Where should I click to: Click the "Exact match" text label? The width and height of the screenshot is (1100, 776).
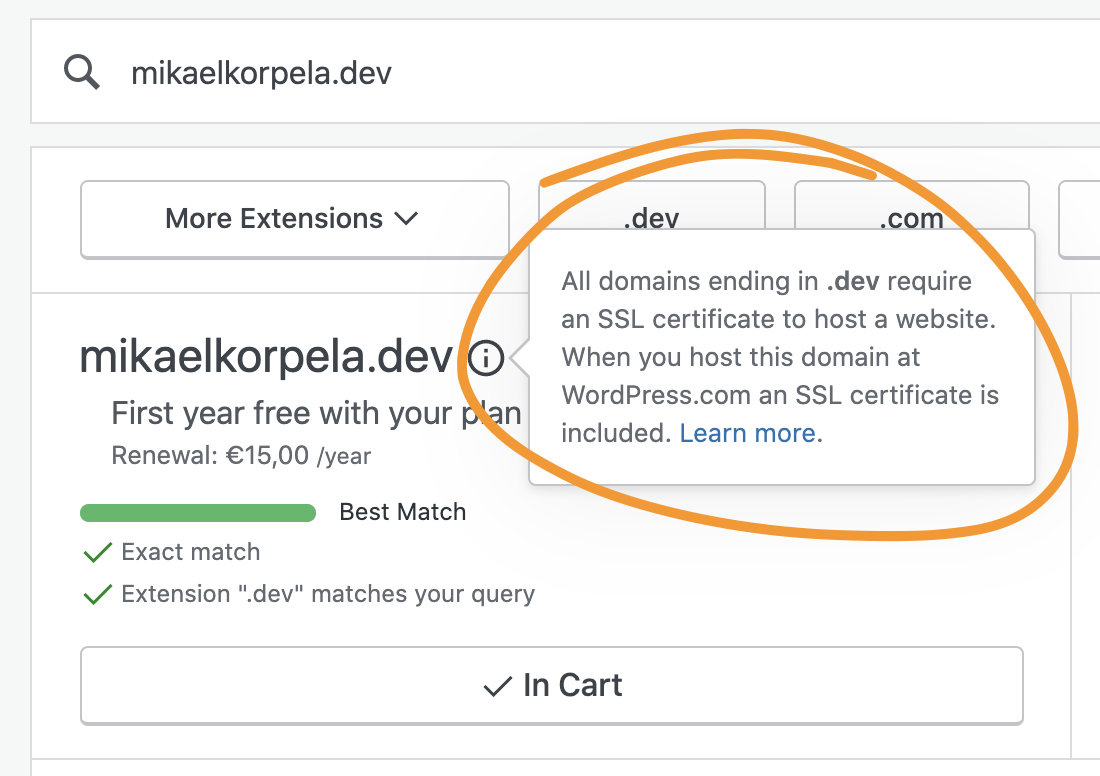(191, 552)
